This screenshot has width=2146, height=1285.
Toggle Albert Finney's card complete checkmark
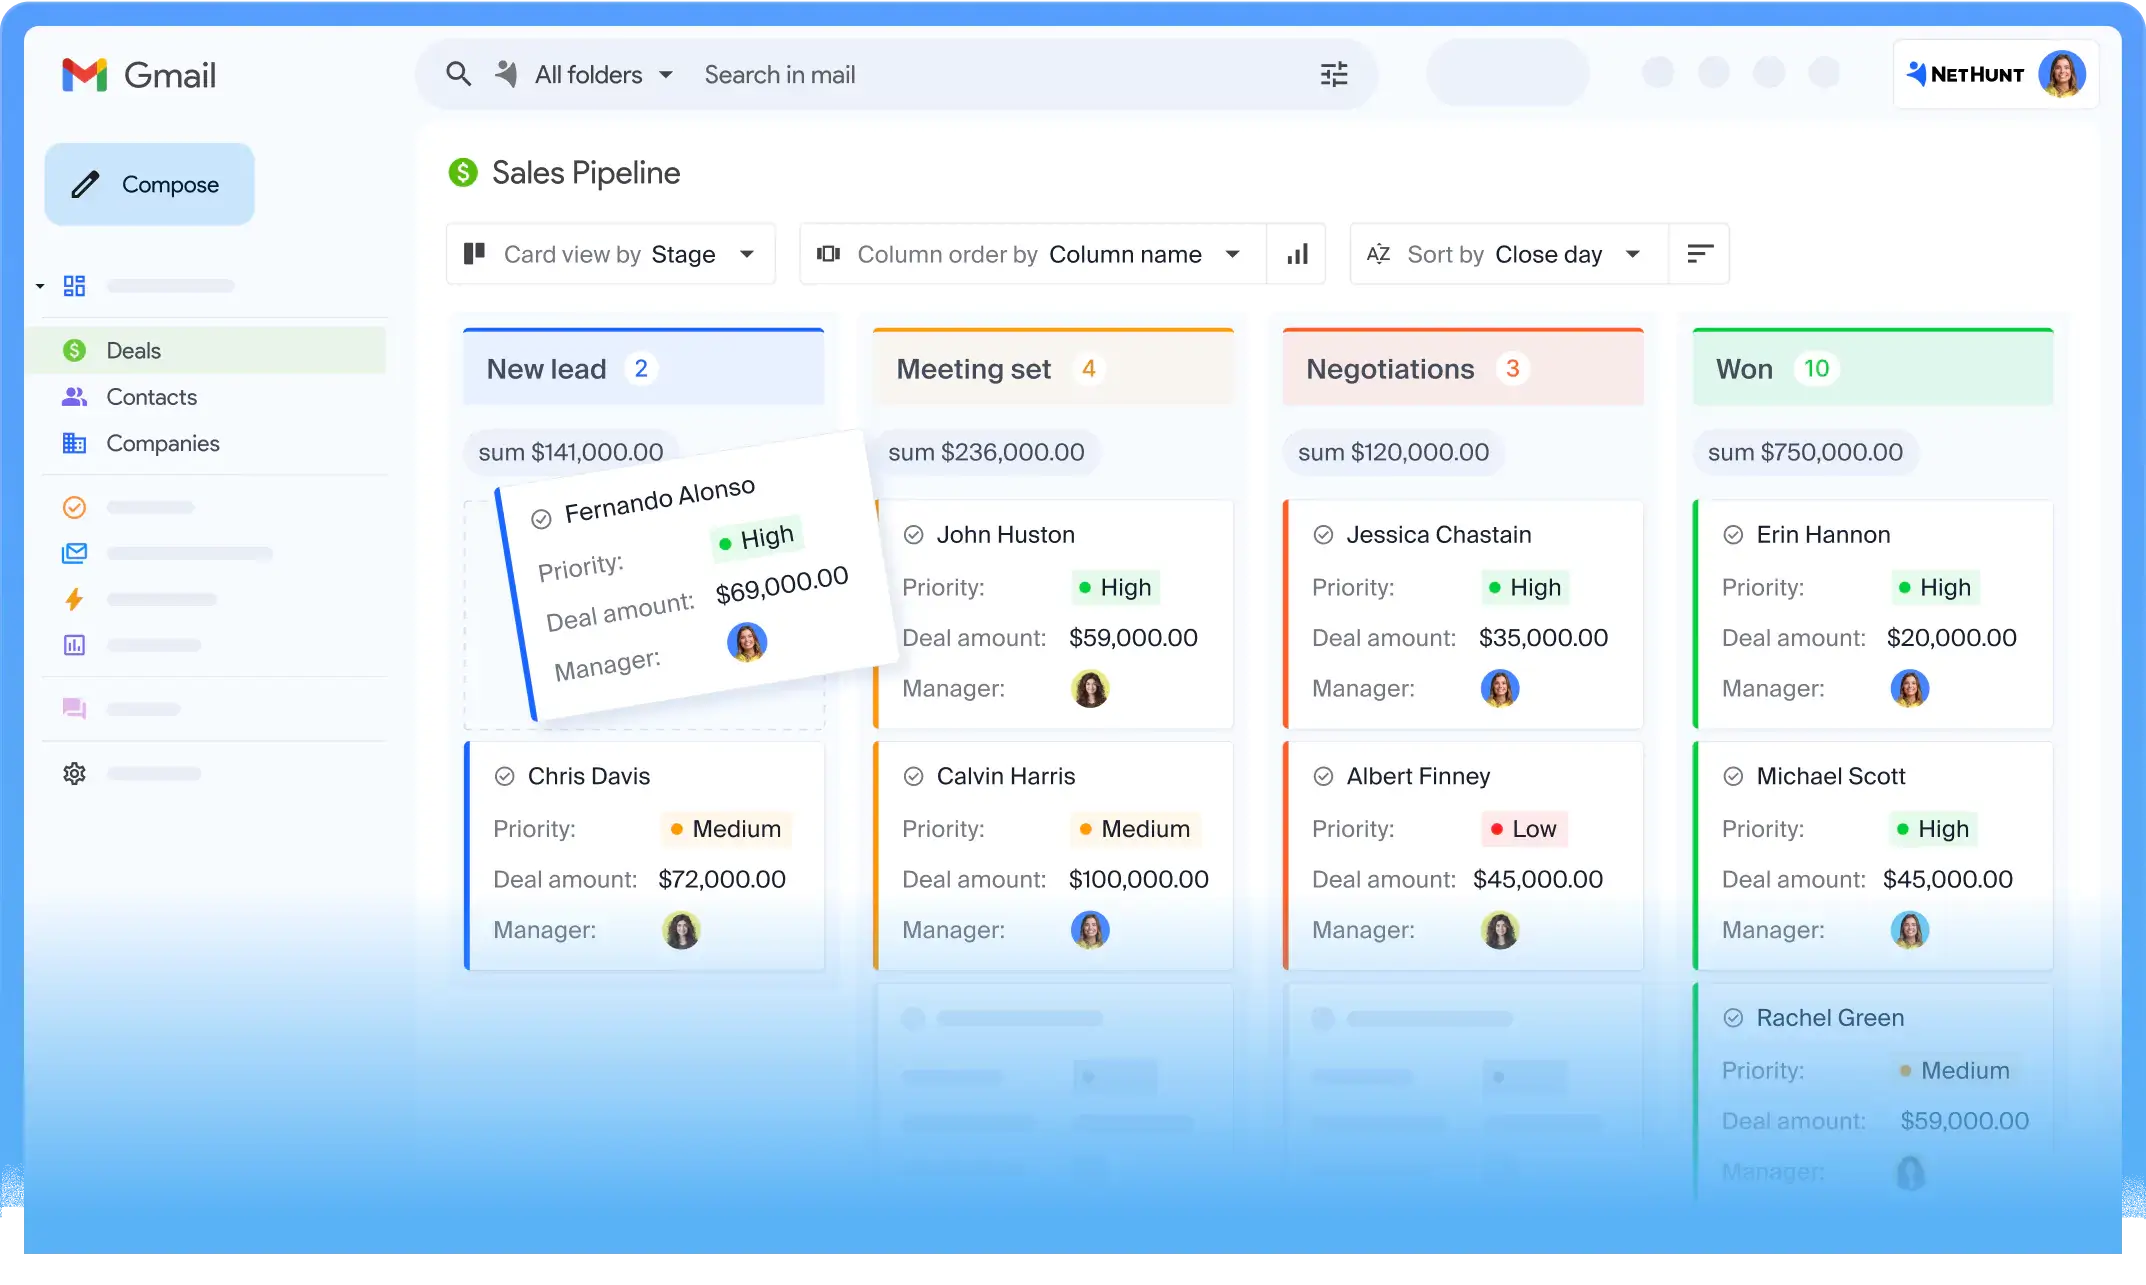click(1324, 775)
